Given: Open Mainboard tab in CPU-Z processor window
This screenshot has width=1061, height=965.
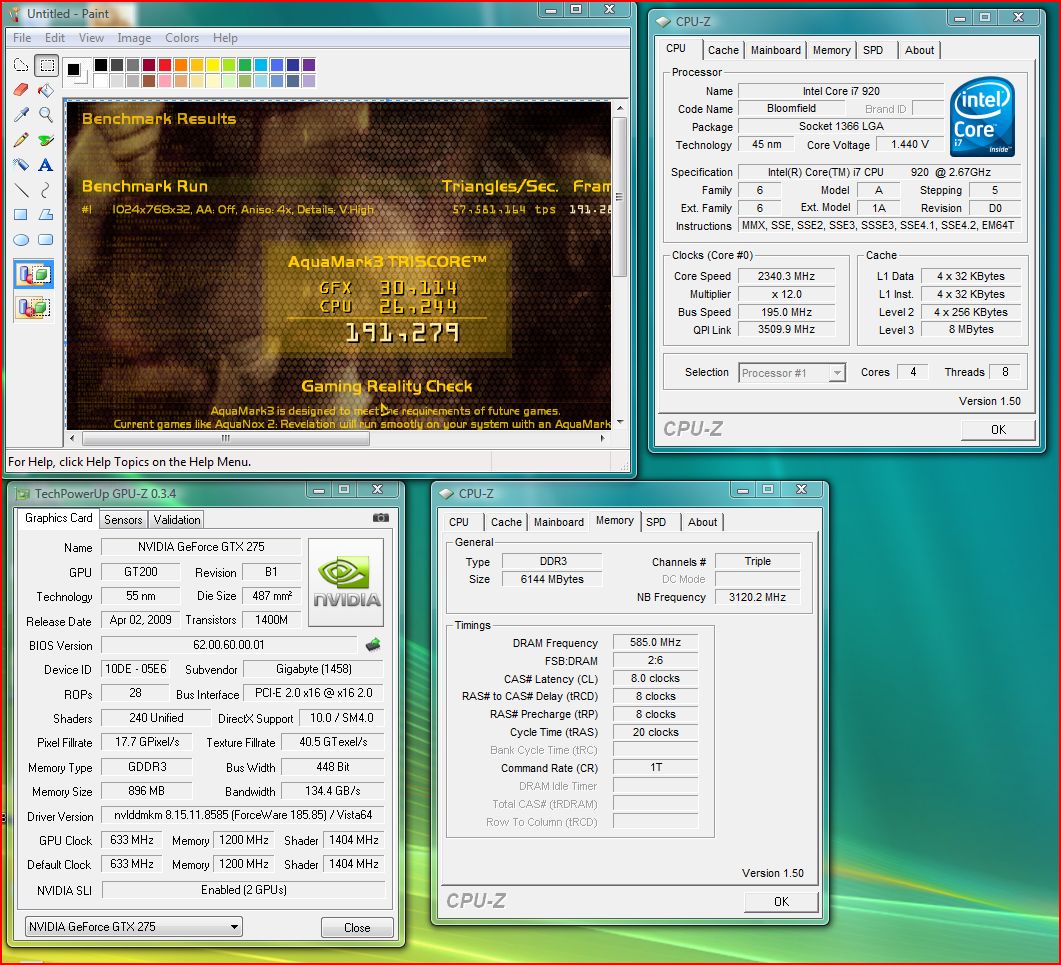Looking at the screenshot, I should 775,50.
